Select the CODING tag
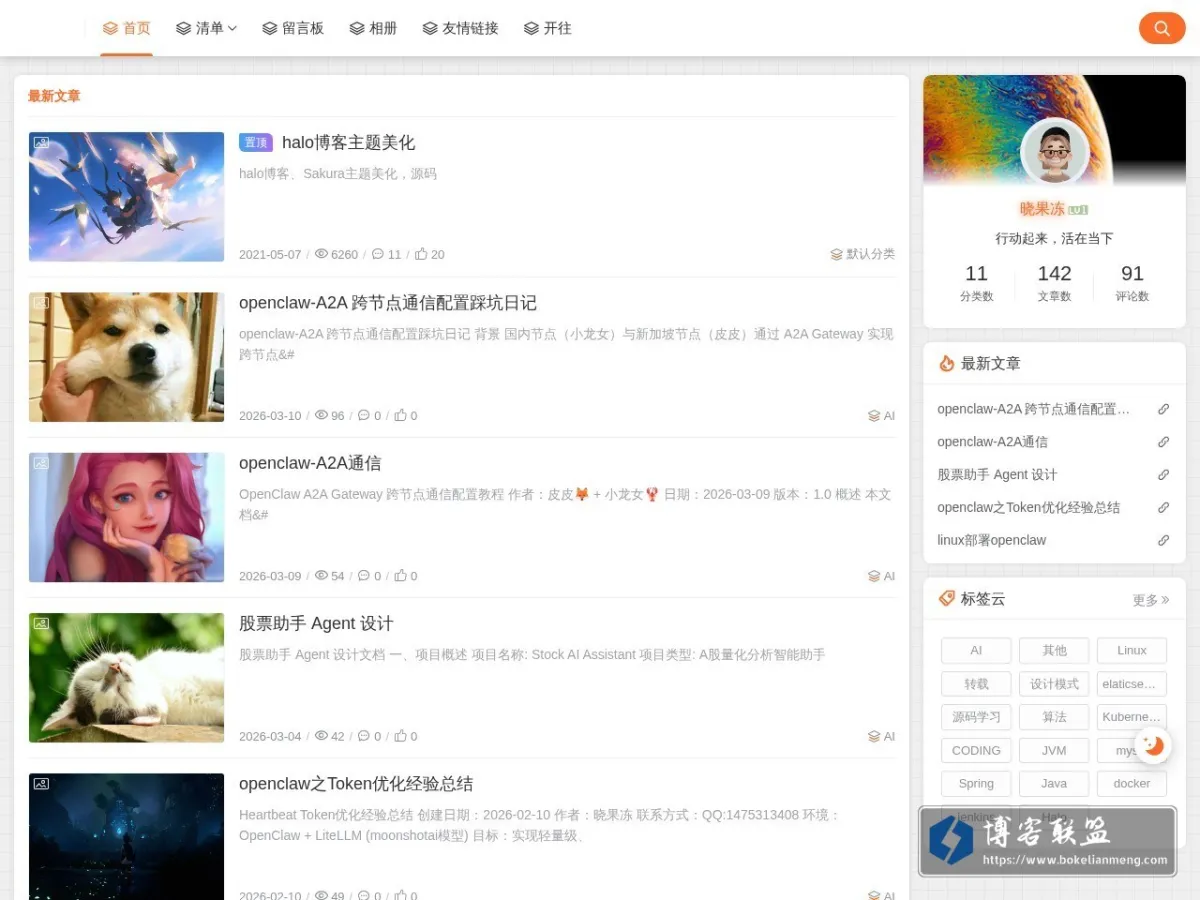The height and width of the screenshot is (900, 1200). tap(976, 750)
